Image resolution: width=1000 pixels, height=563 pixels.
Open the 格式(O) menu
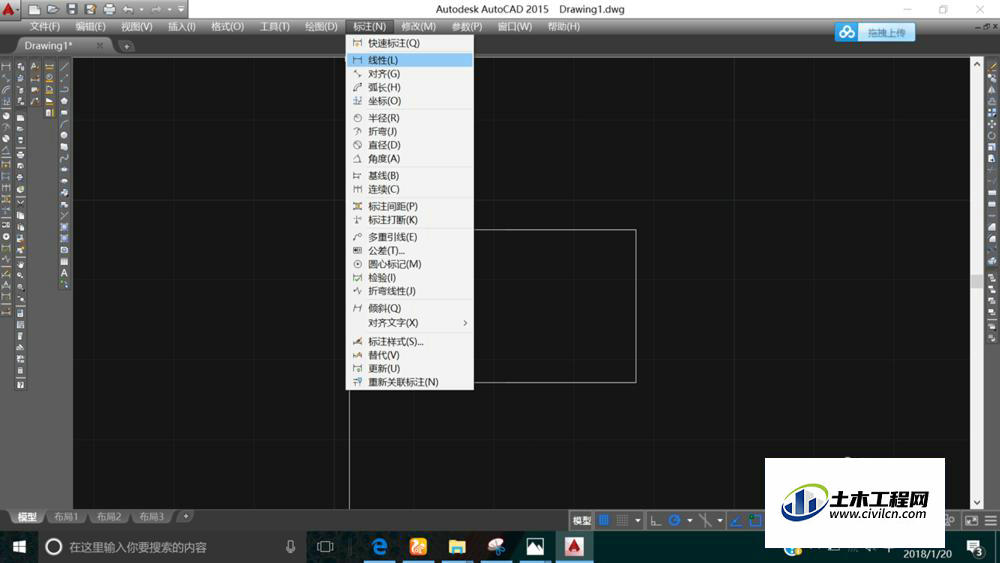point(228,26)
